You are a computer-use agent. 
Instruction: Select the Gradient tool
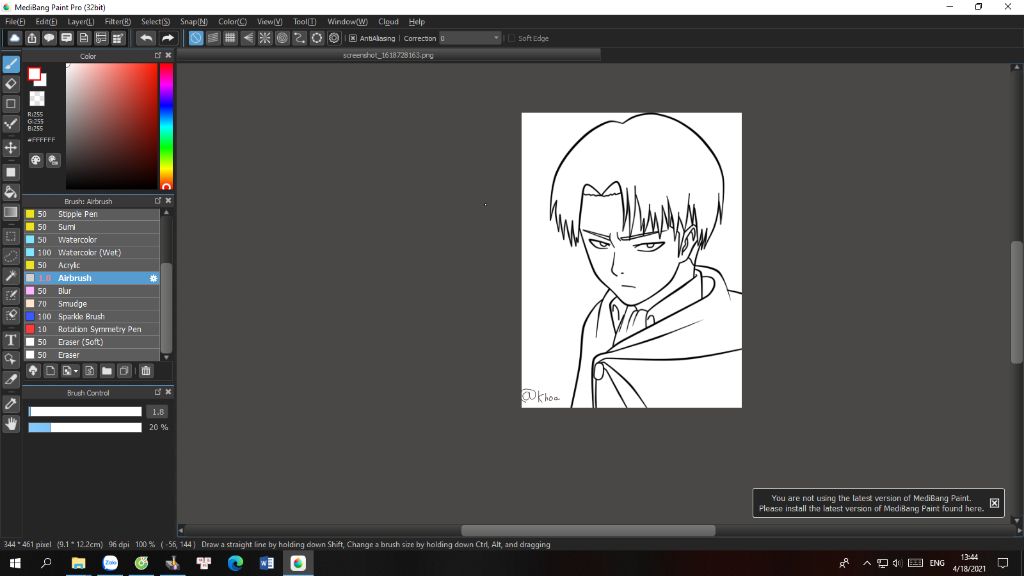point(11,212)
